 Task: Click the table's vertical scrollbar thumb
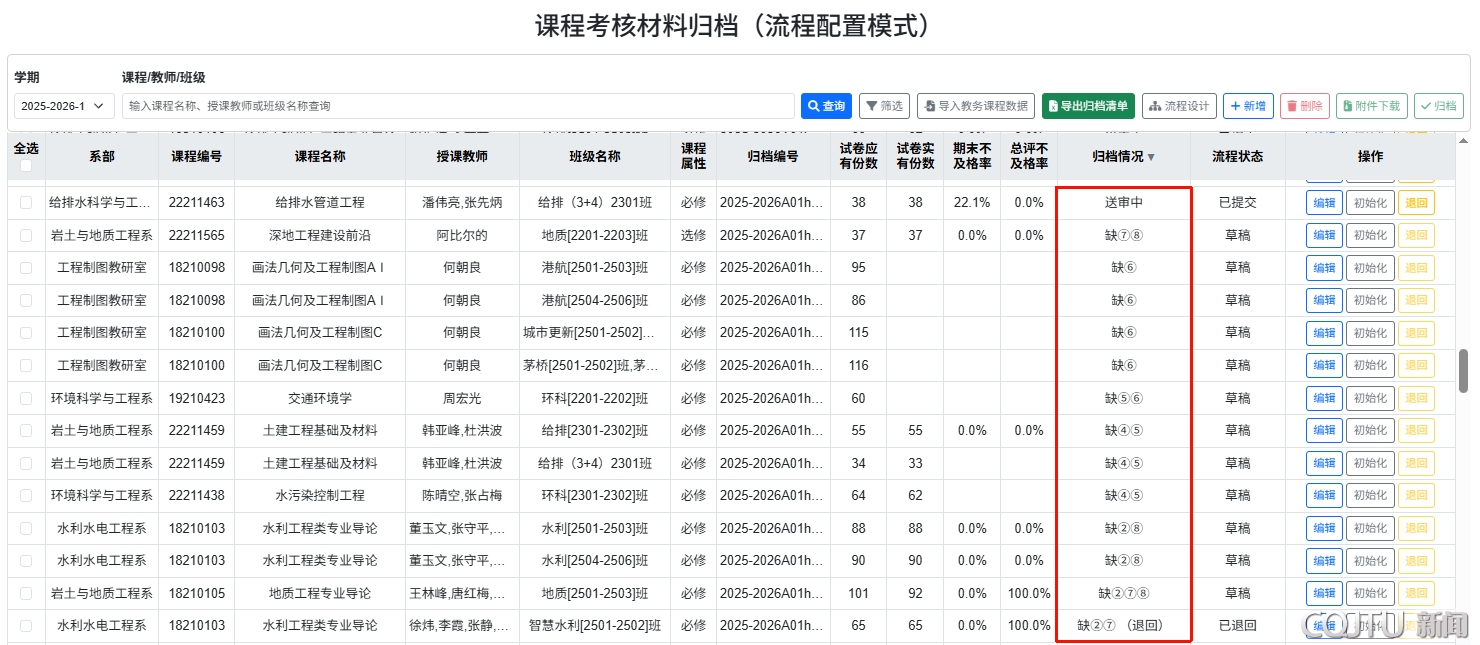pos(1463,370)
